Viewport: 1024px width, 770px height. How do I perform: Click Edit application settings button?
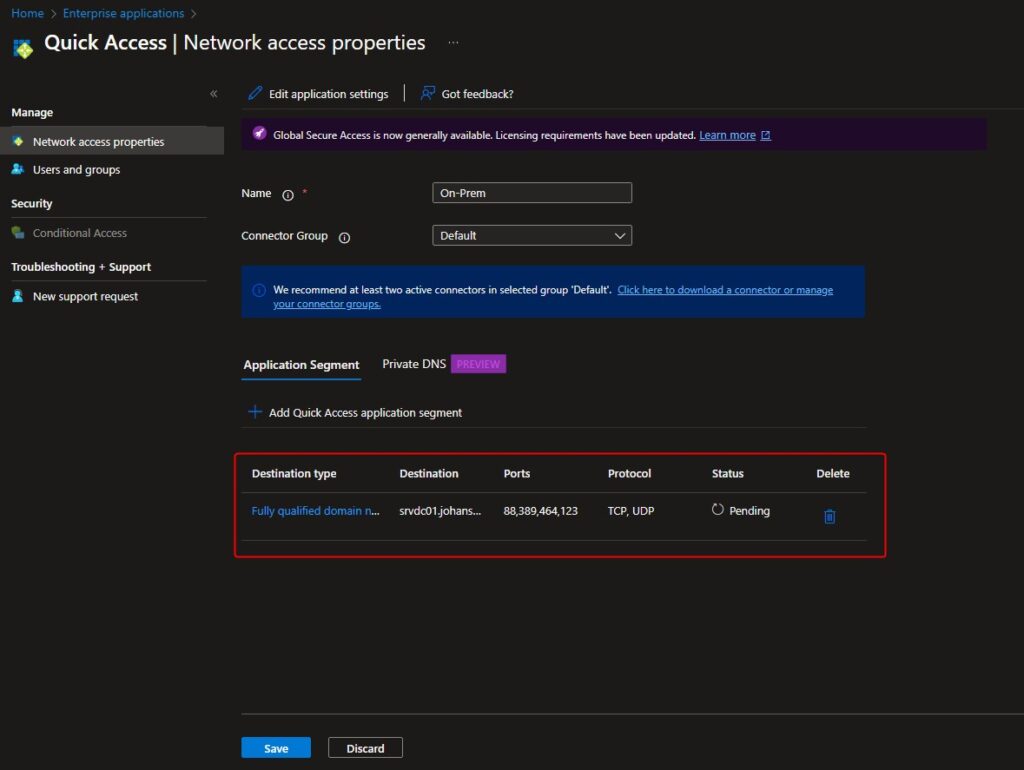click(x=318, y=94)
